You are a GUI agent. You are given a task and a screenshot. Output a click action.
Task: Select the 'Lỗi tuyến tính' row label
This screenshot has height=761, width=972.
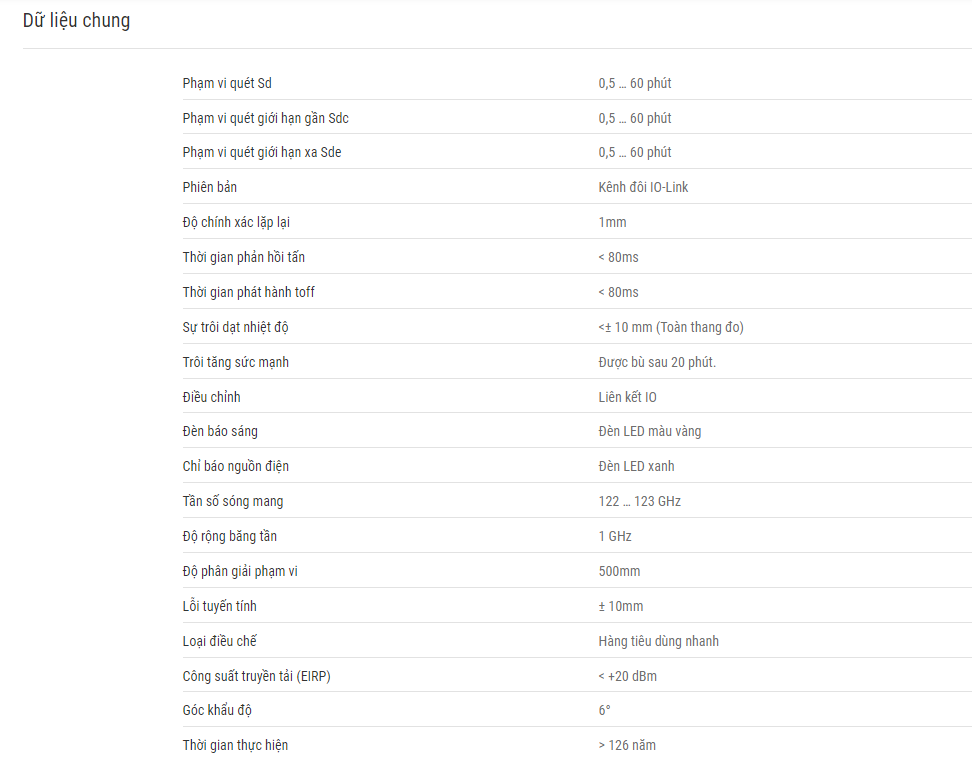pyautogui.click(x=219, y=606)
